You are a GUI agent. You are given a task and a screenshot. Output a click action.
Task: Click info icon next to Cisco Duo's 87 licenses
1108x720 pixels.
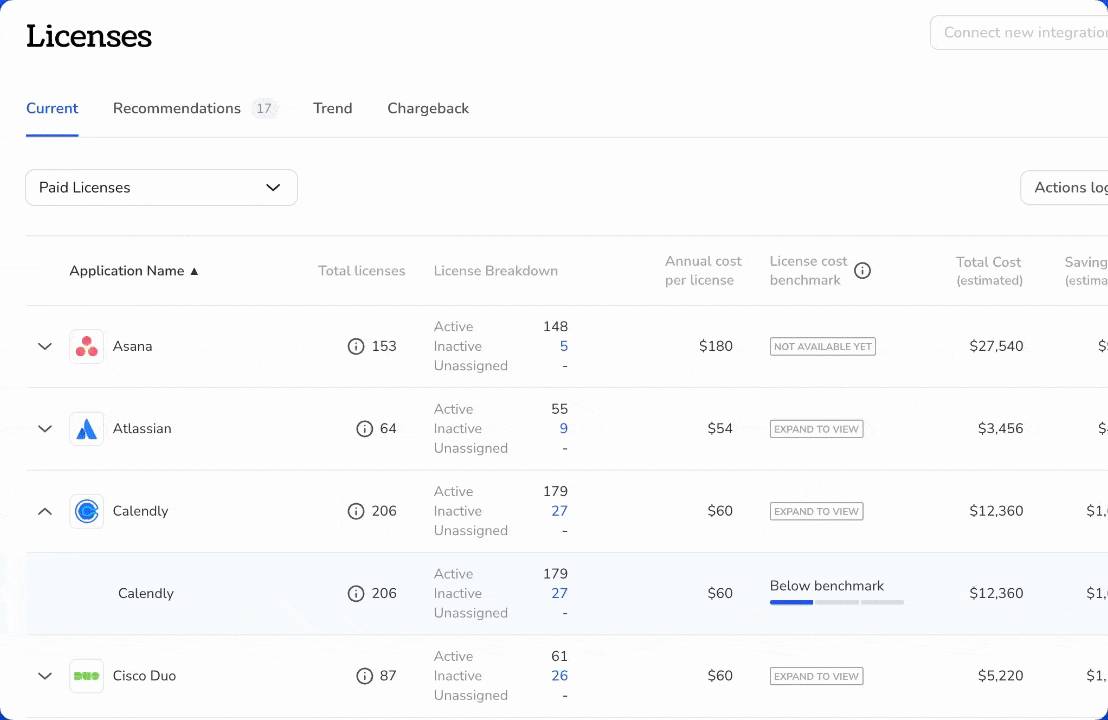tap(365, 676)
